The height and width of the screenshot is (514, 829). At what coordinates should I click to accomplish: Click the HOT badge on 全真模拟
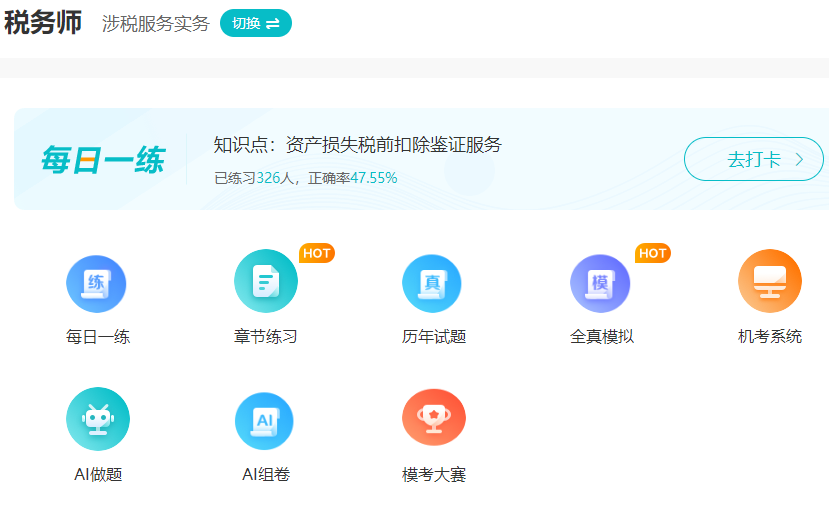[653, 253]
